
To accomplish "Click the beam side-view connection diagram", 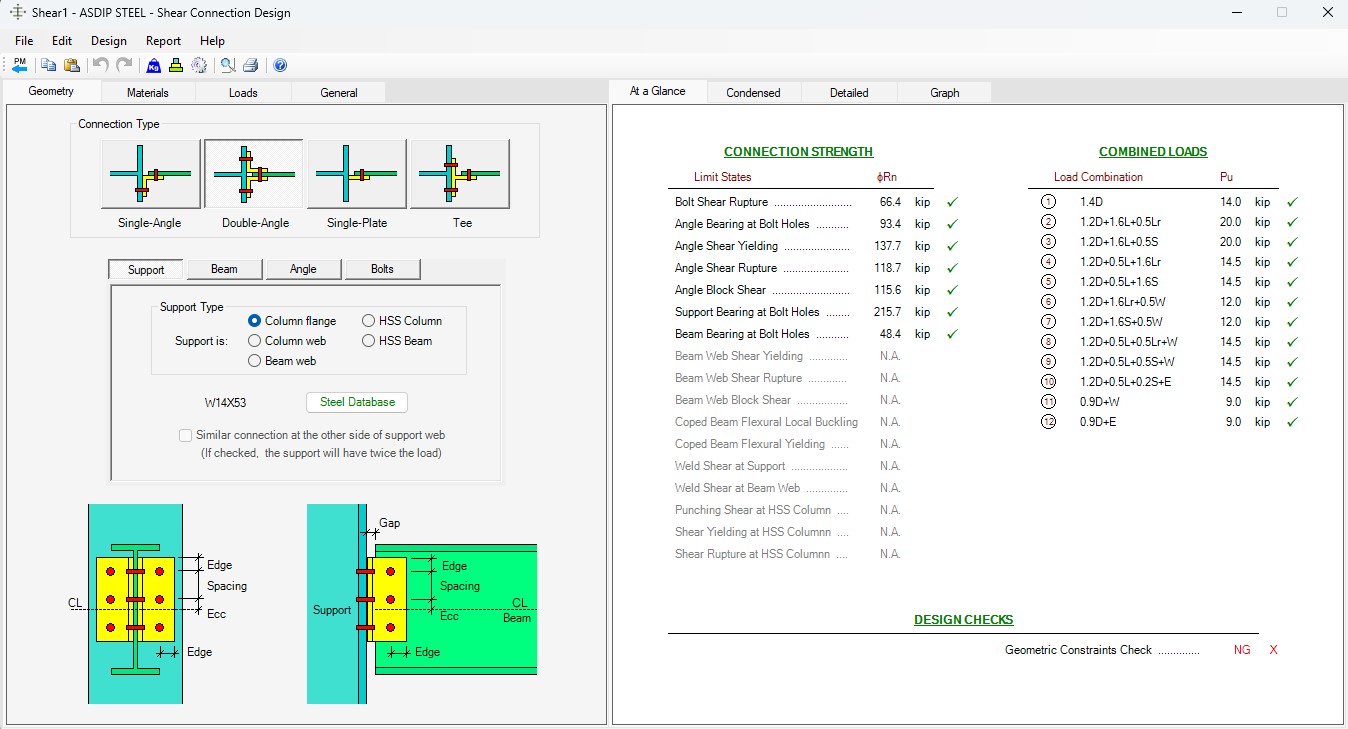I will pyautogui.click(x=422, y=603).
